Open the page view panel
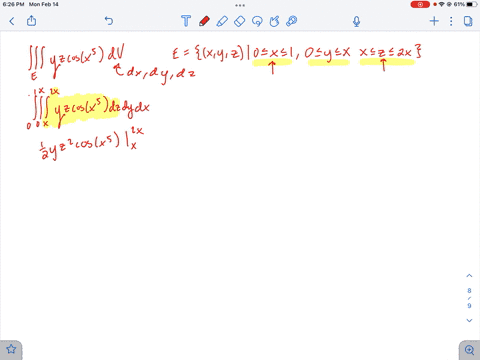The height and width of the screenshot is (360, 480). (468, 21)
